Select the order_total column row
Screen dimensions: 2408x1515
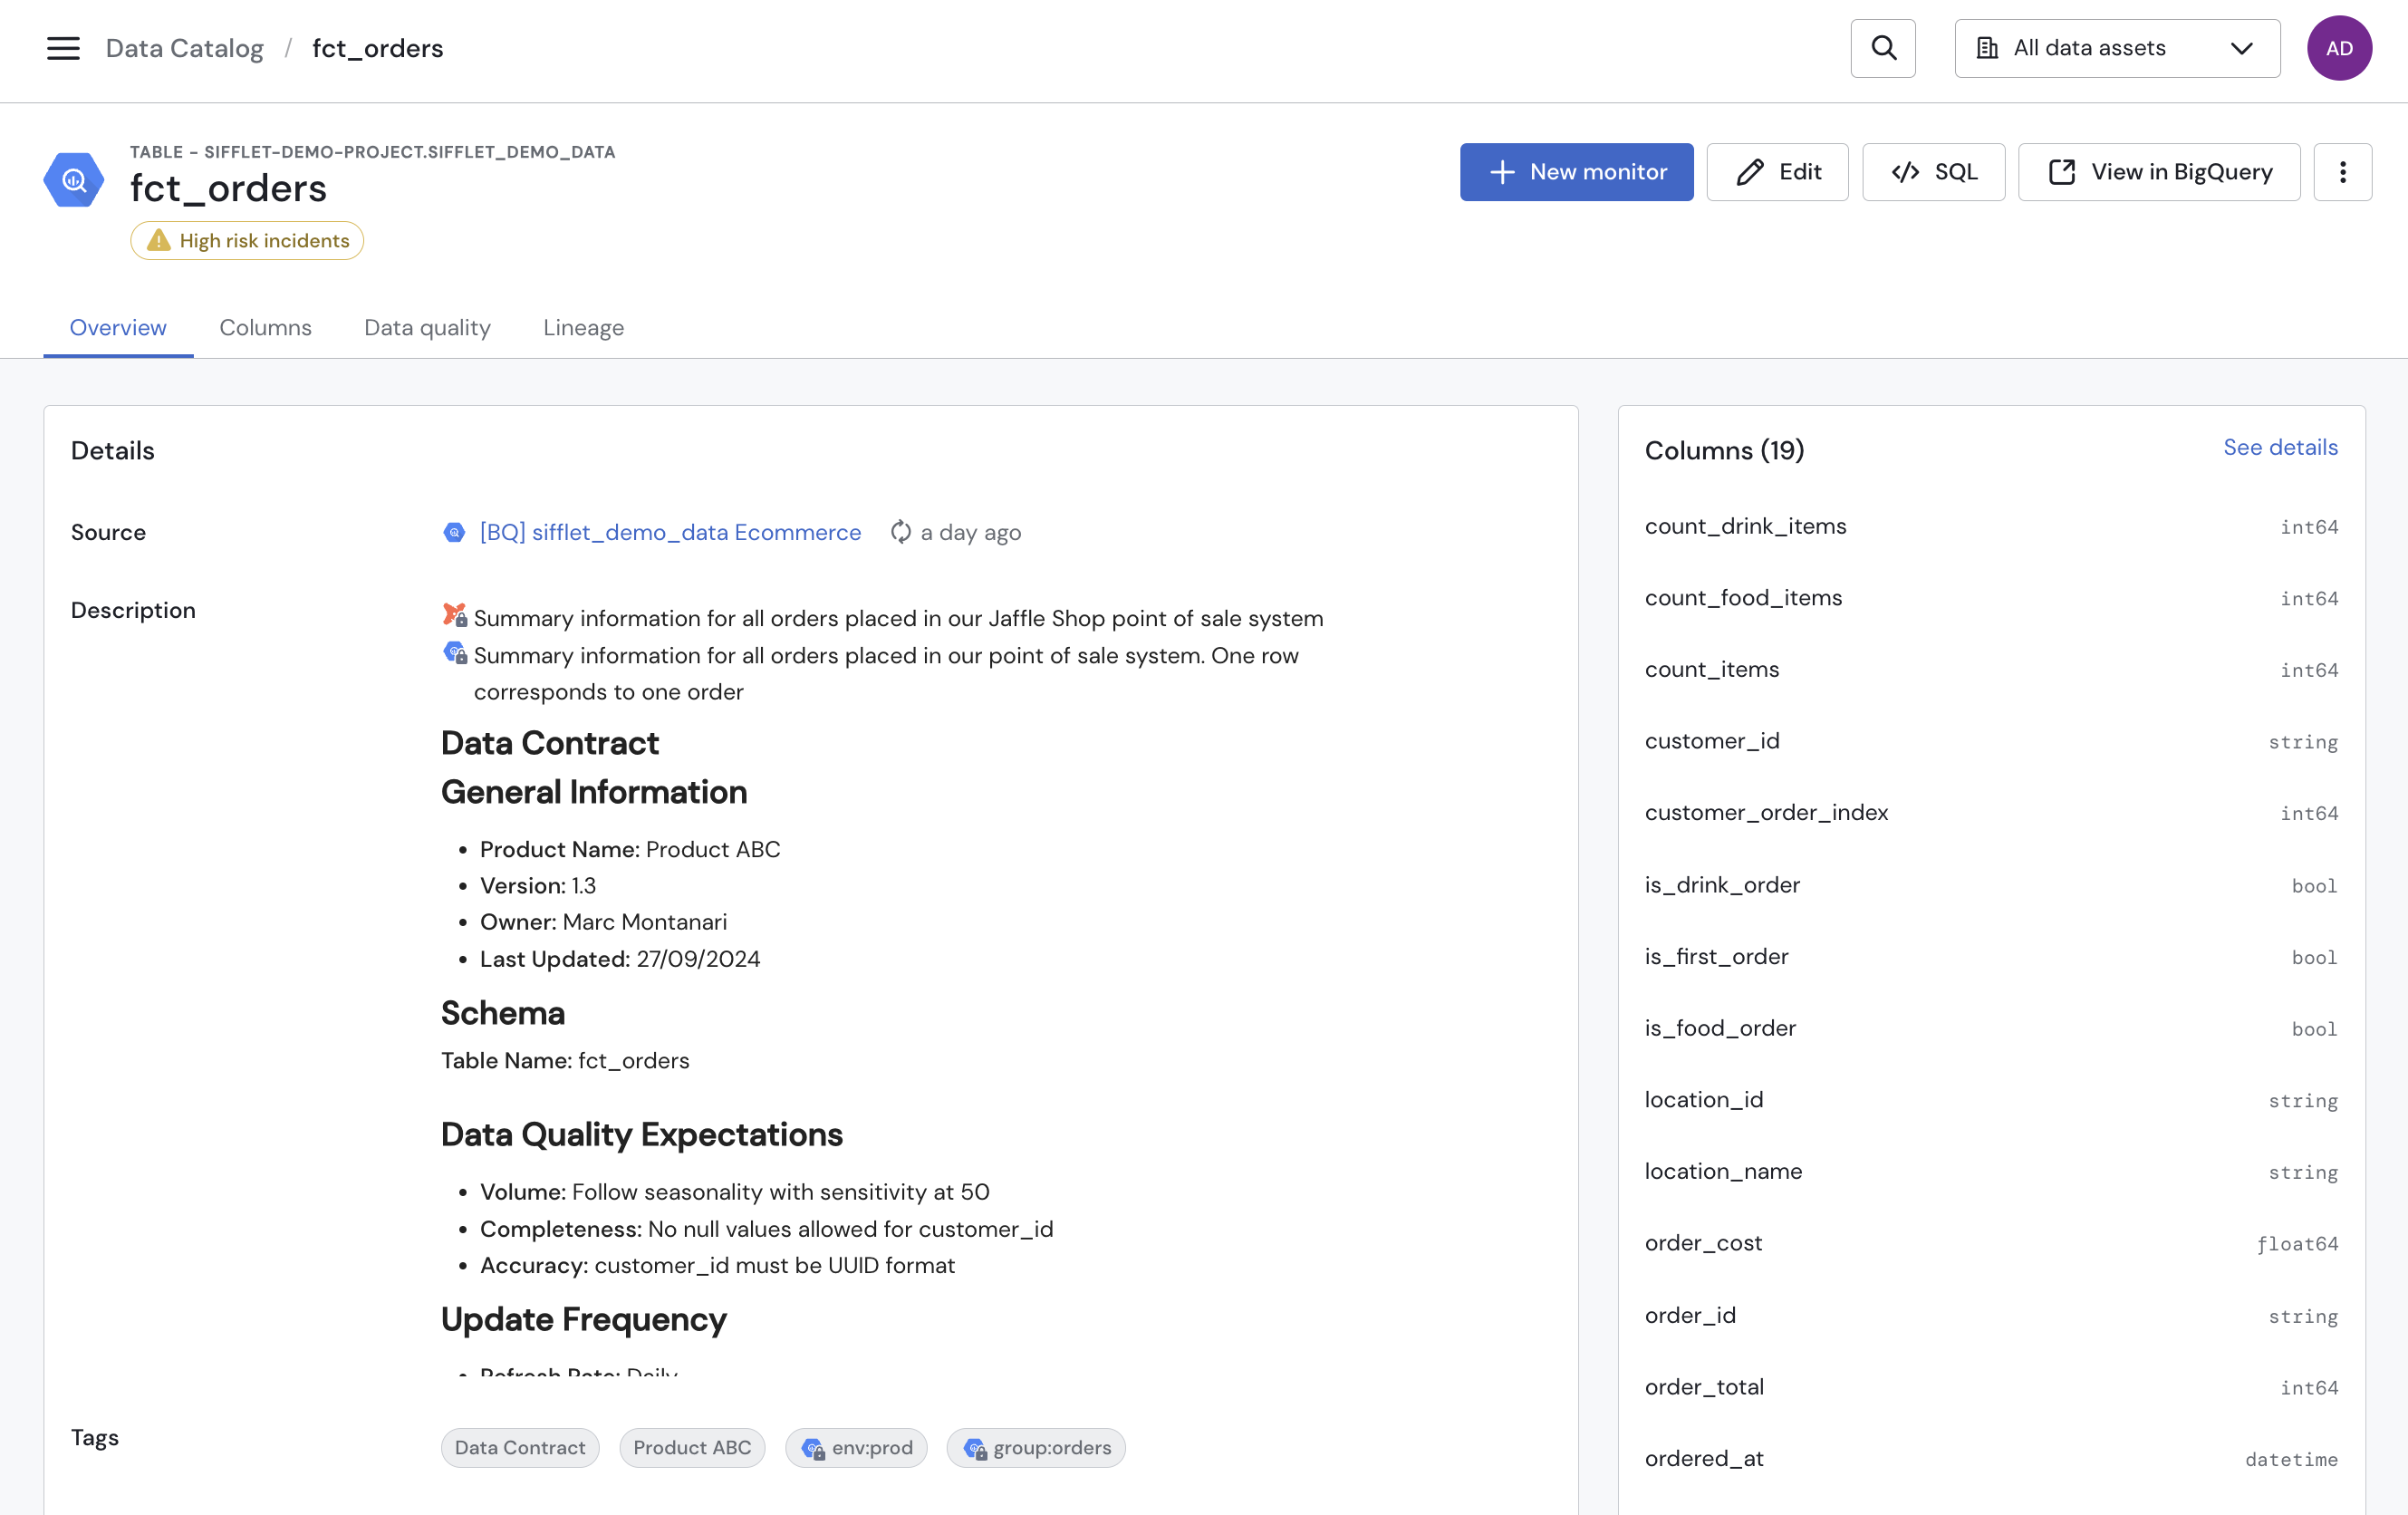click(x=1991, y=1387)
